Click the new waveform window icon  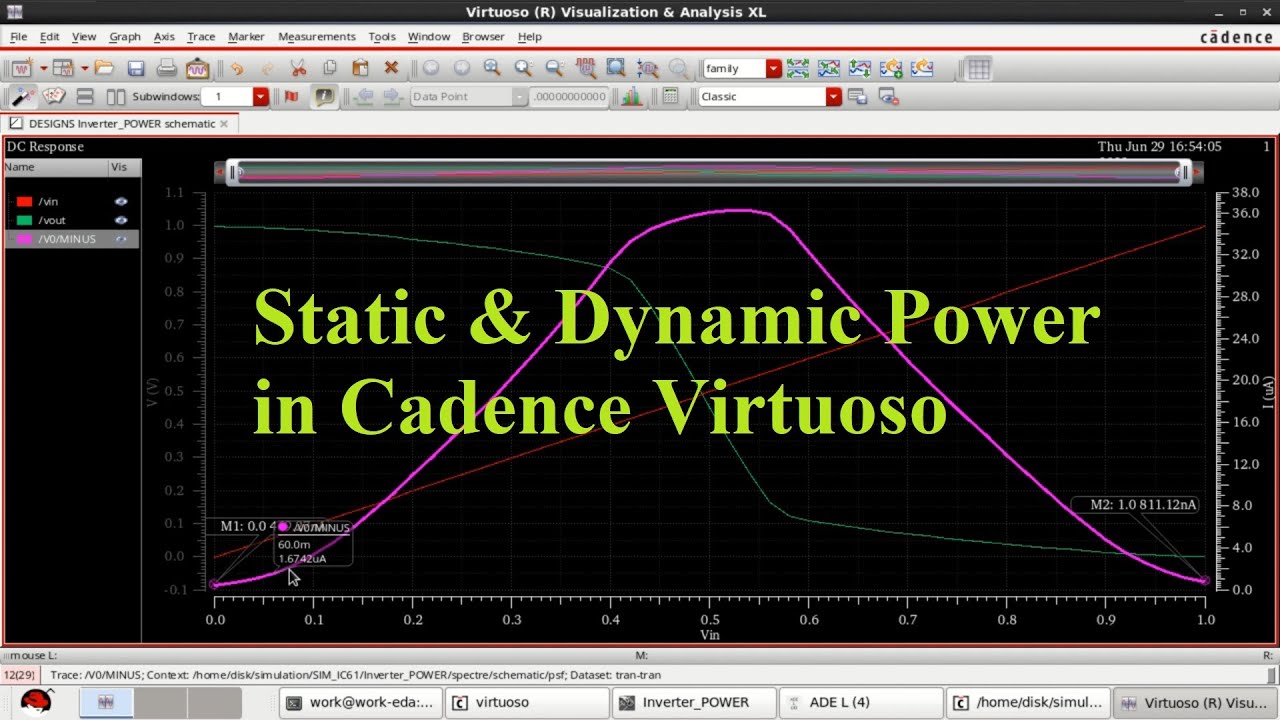click(x=22, y=68)
